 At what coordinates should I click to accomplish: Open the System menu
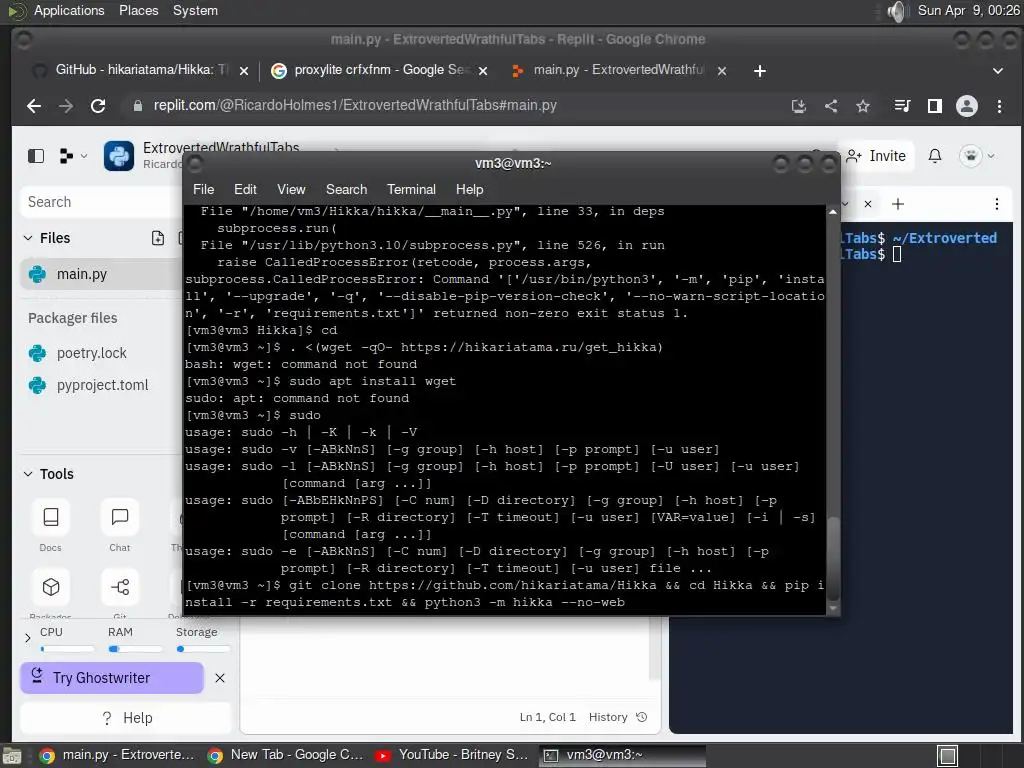pos(195,10)
